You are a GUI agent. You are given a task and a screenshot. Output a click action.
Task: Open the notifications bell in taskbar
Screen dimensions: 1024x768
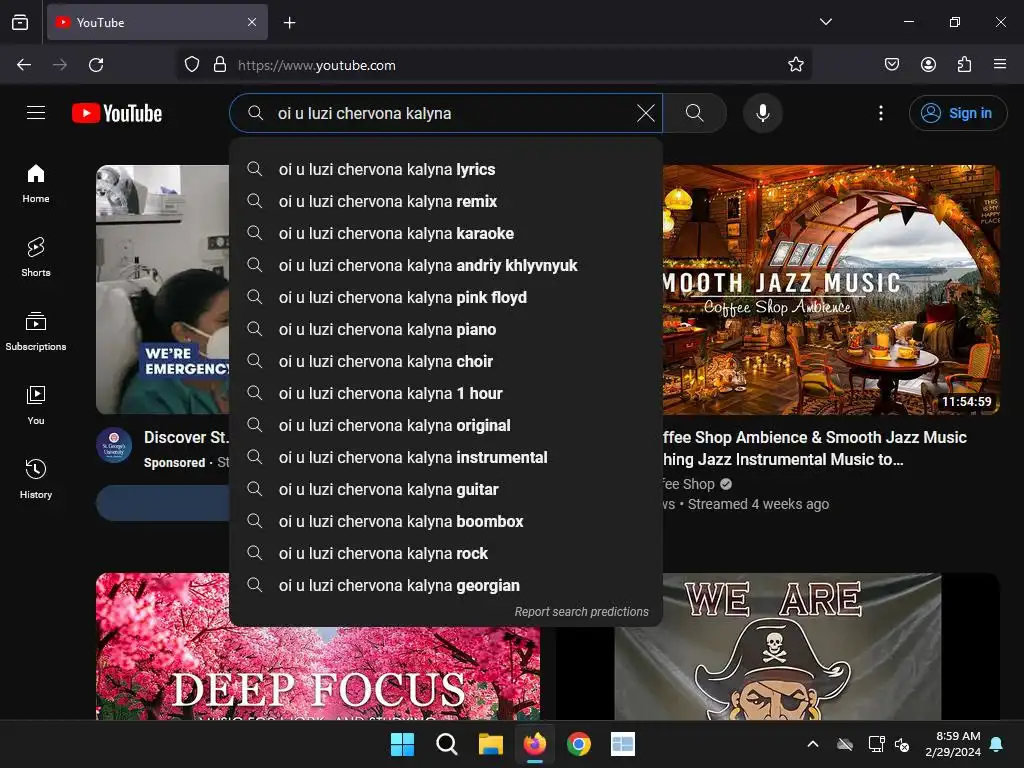[x=997, y=744]
